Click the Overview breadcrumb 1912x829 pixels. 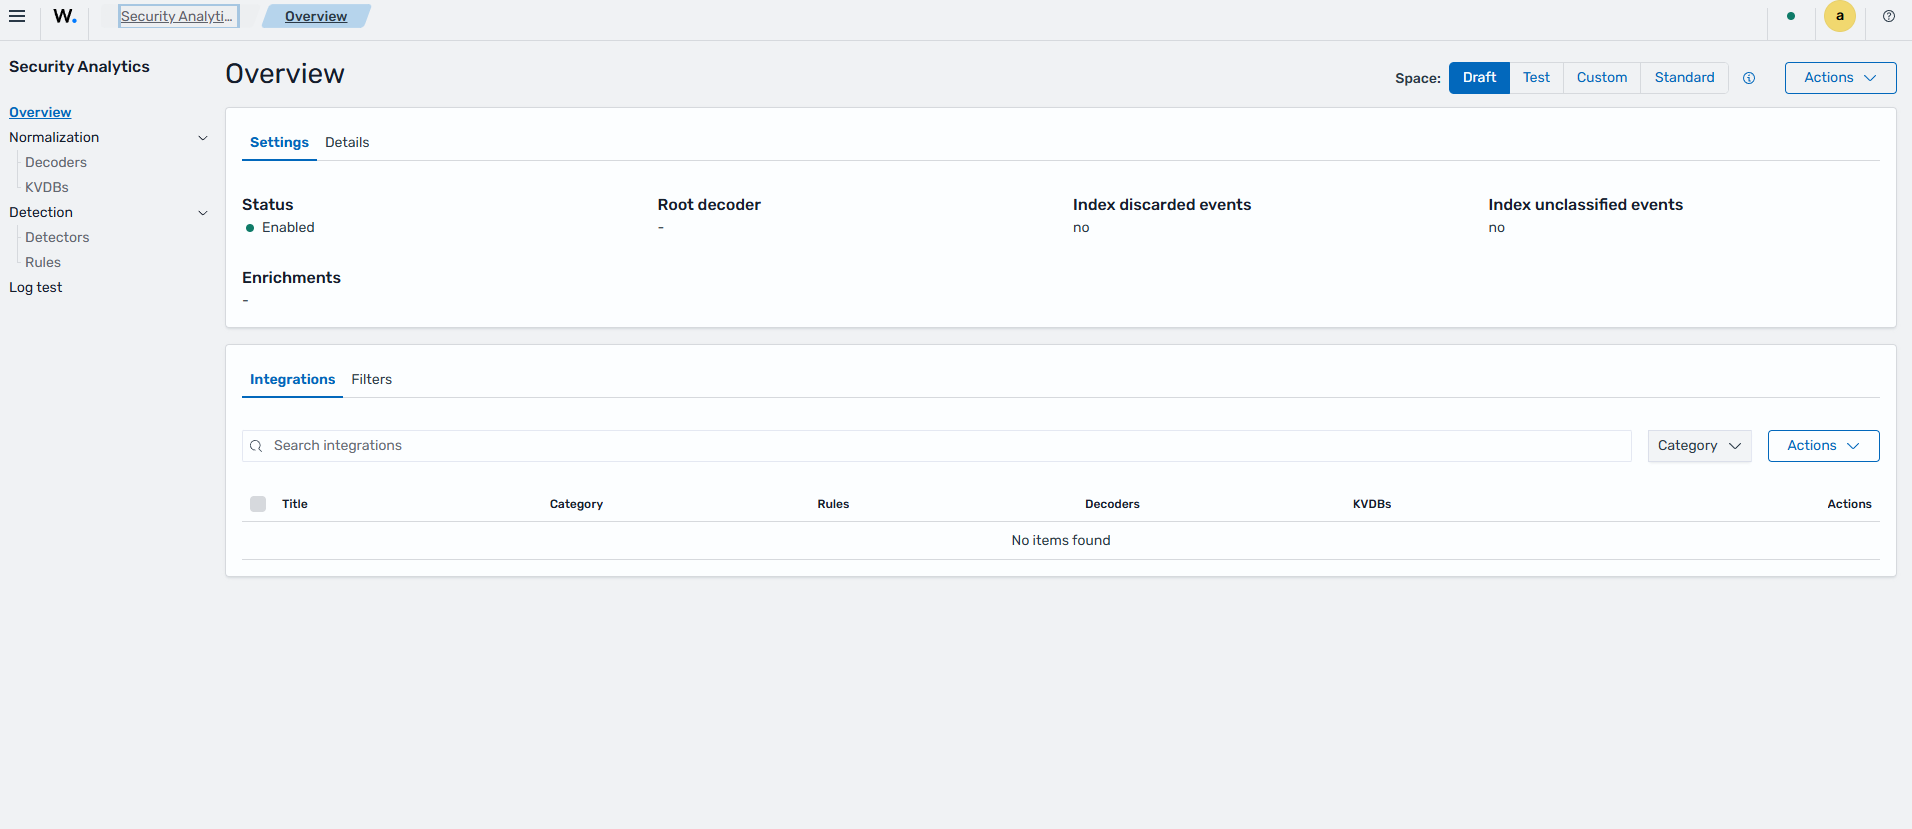pyautogui.click(x=316, y=16)
